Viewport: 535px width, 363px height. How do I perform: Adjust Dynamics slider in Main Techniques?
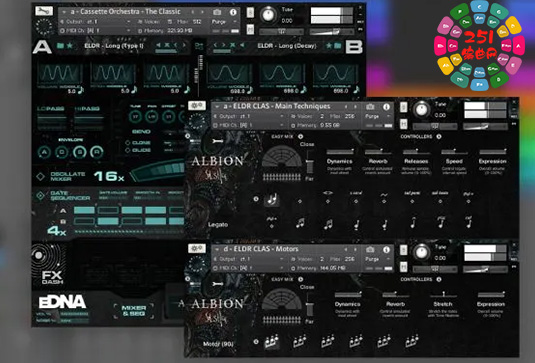pyautogui.click(x=340, y=151)
